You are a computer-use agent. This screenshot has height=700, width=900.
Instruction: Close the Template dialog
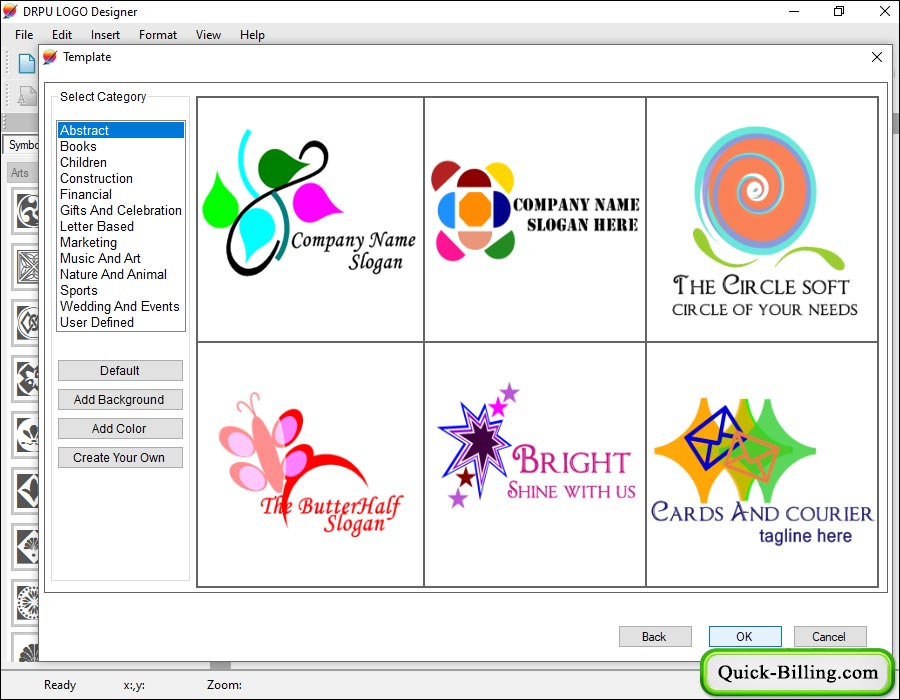(x=876, y=57)
